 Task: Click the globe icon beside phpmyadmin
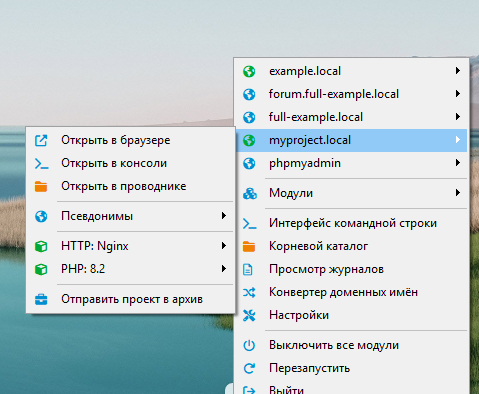pos(249,163)
